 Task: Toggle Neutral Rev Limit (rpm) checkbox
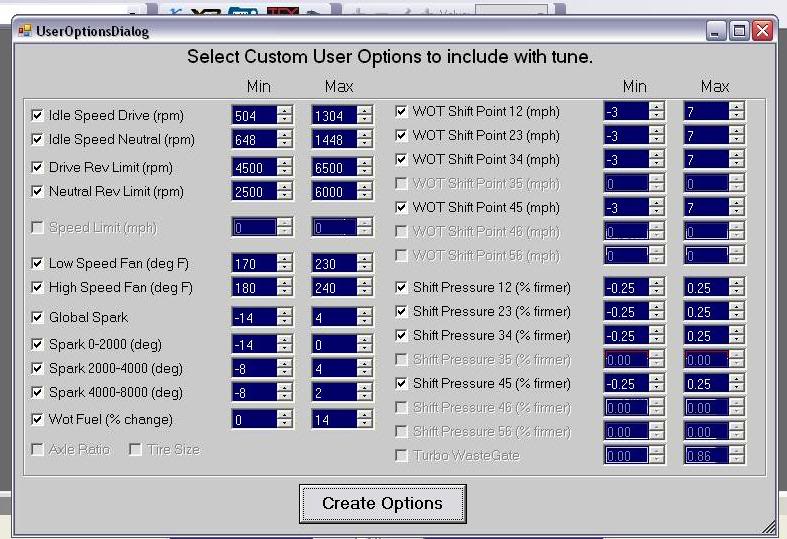pyautogui.click(x=37, y=191)
